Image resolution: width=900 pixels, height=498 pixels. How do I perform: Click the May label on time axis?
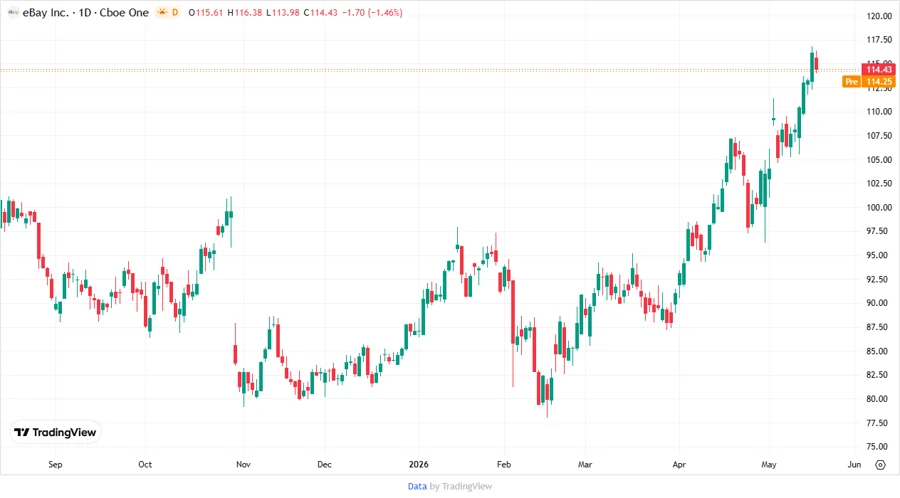click(769, 464)
